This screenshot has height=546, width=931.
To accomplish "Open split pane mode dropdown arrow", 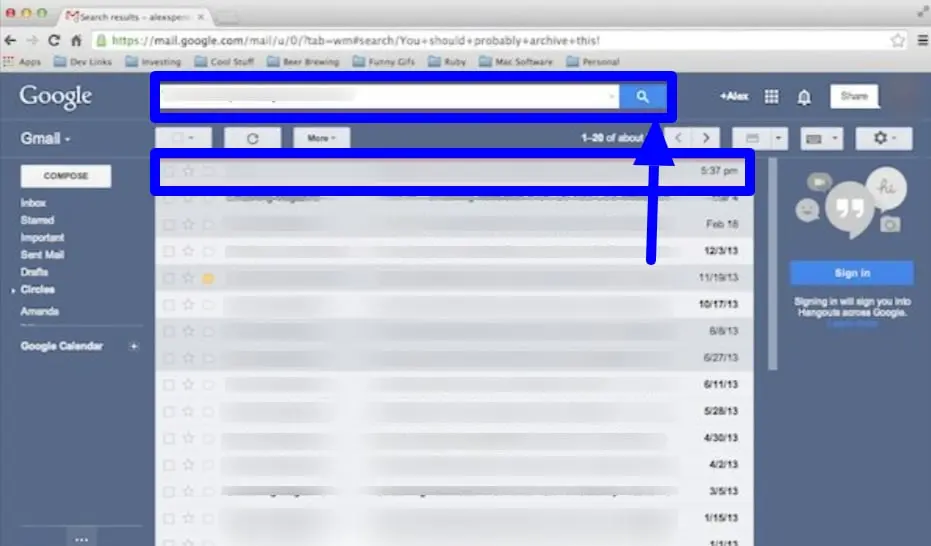I will pos(778,138).
